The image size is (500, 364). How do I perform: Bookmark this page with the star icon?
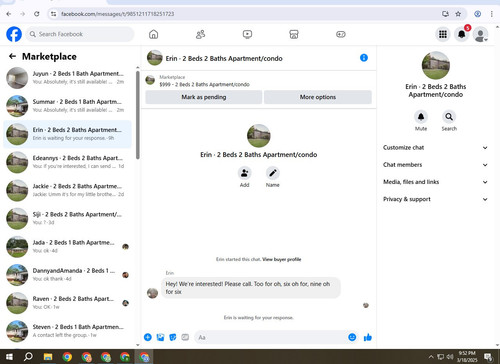click(458, 14)
